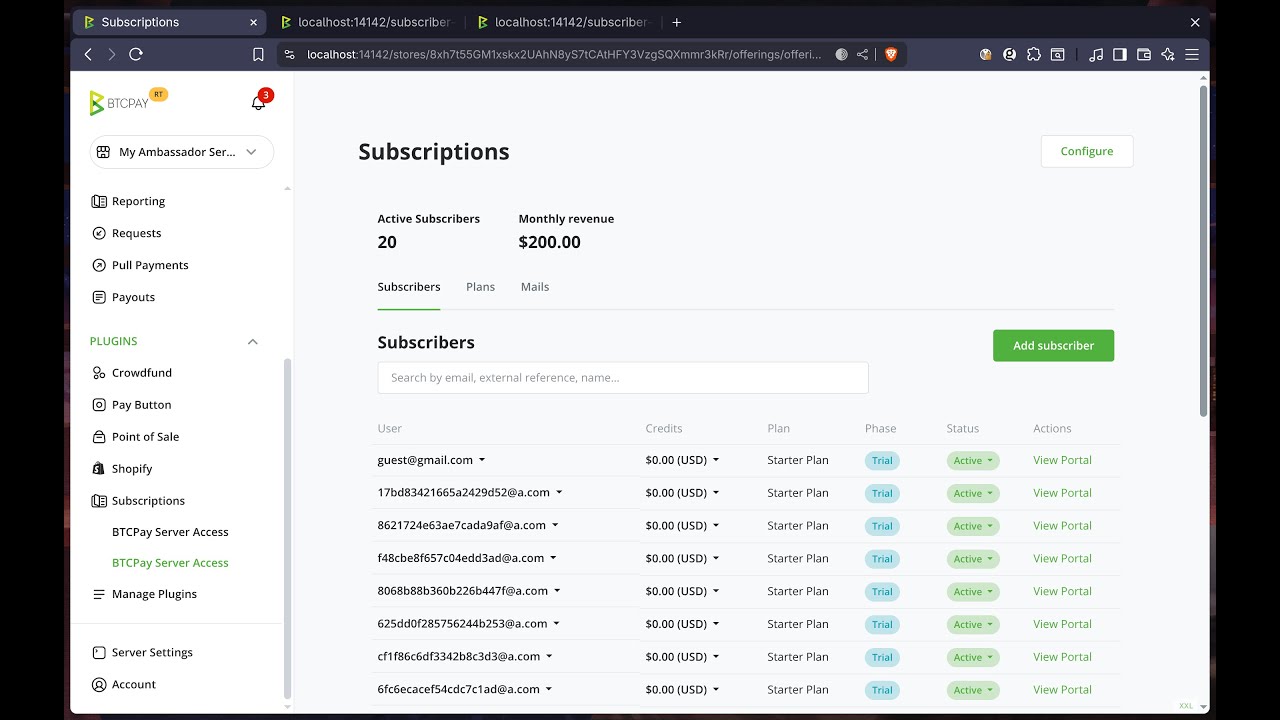Image resolution: width=1280 pixels, height=720 pixels.
Task: Collapse the PLUGINS section
Action: click(x=253, y=341)
